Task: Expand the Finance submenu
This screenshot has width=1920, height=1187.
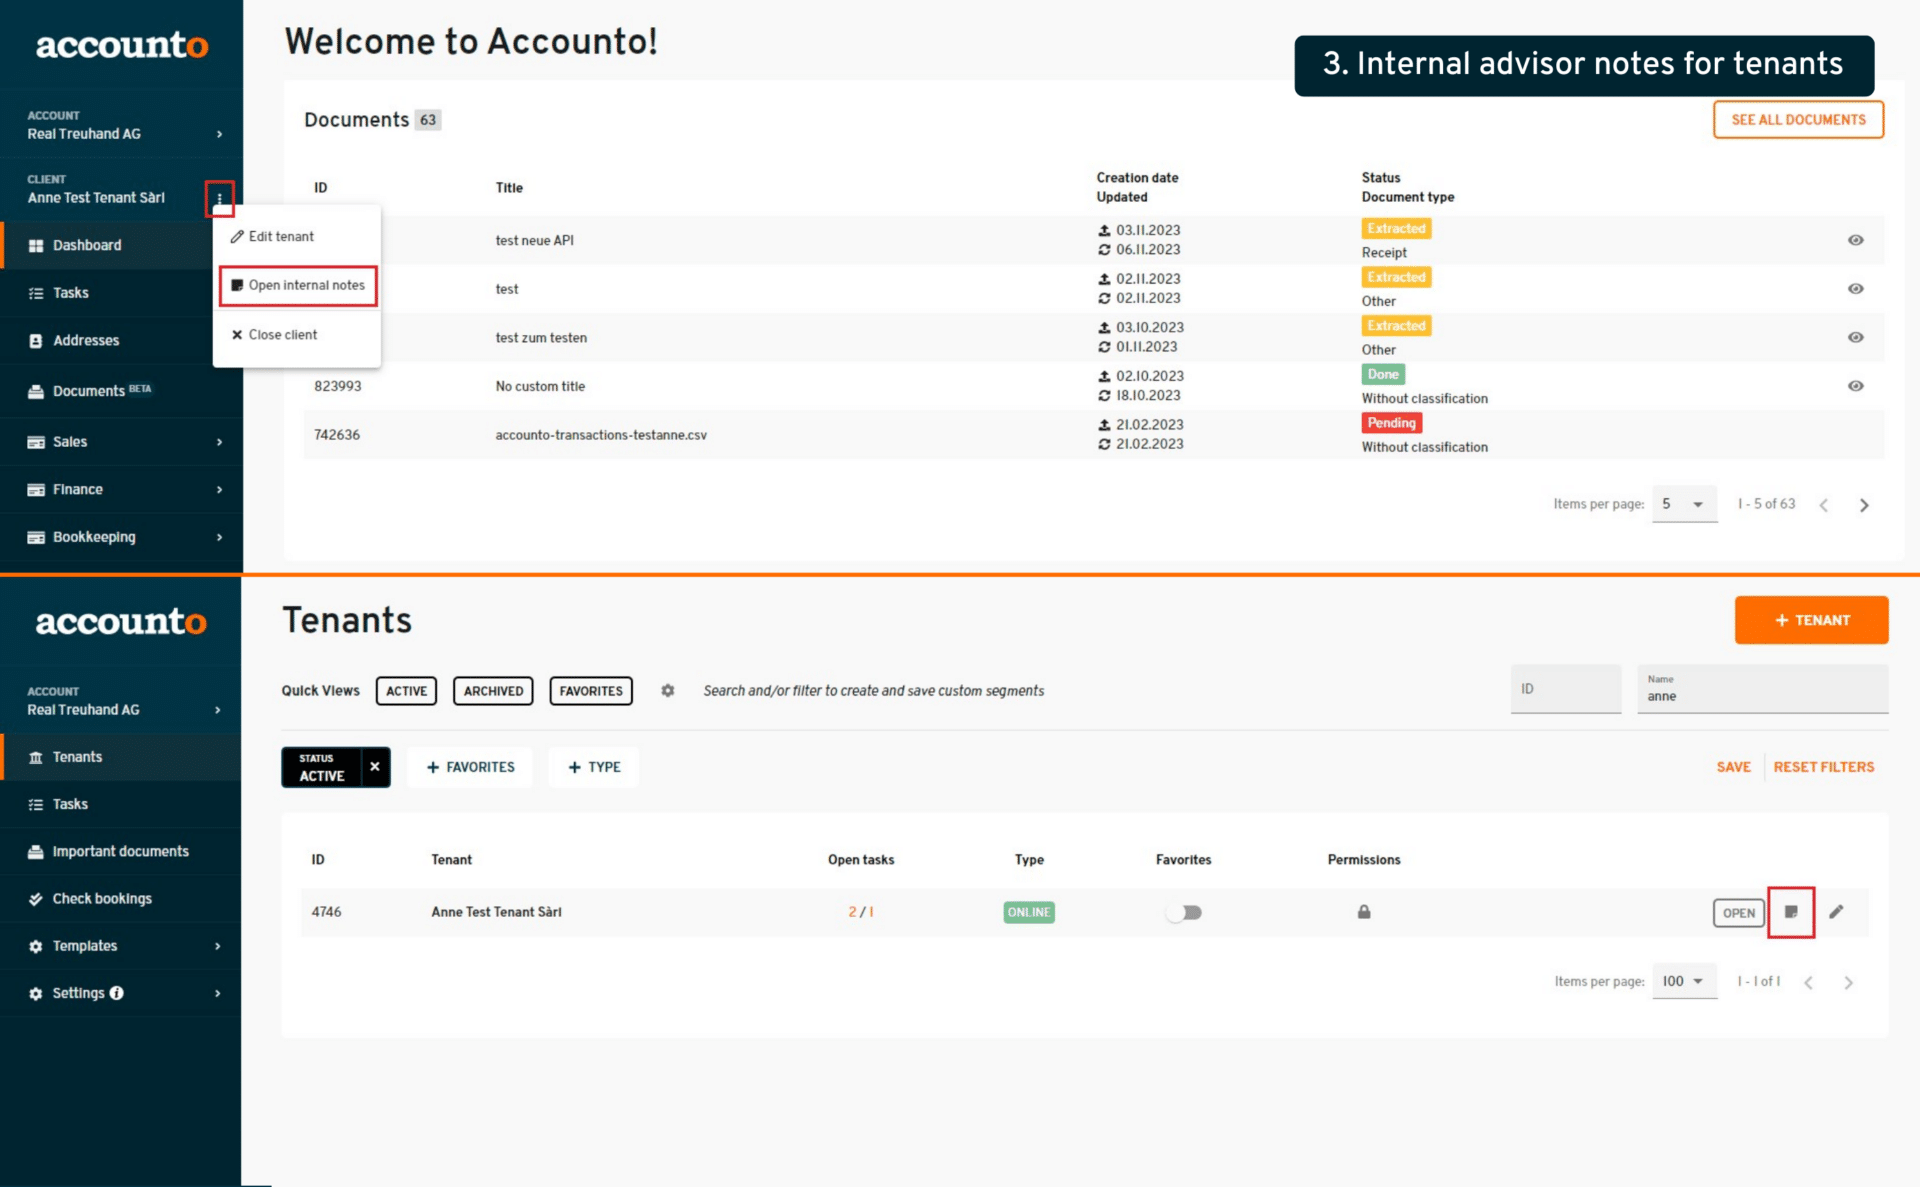Action: [219, 490]
